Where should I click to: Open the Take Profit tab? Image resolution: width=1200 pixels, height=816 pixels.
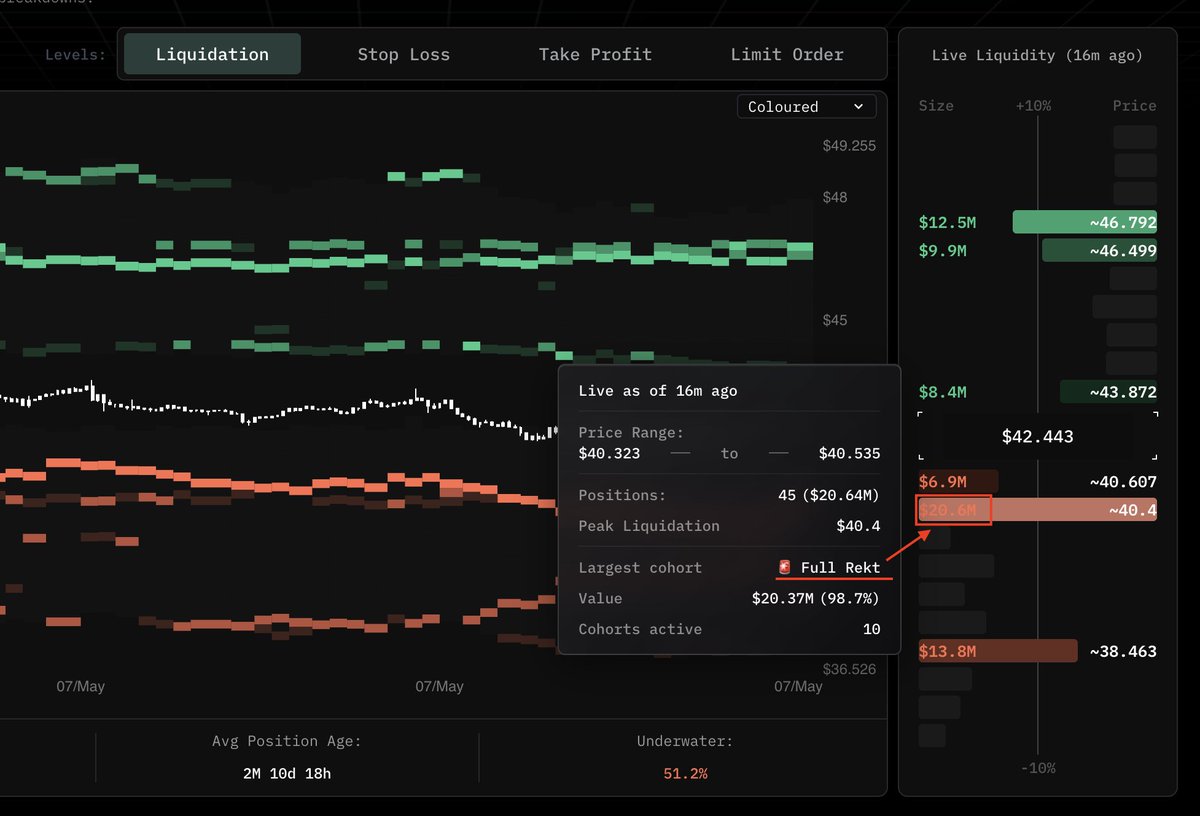point(595,54)
